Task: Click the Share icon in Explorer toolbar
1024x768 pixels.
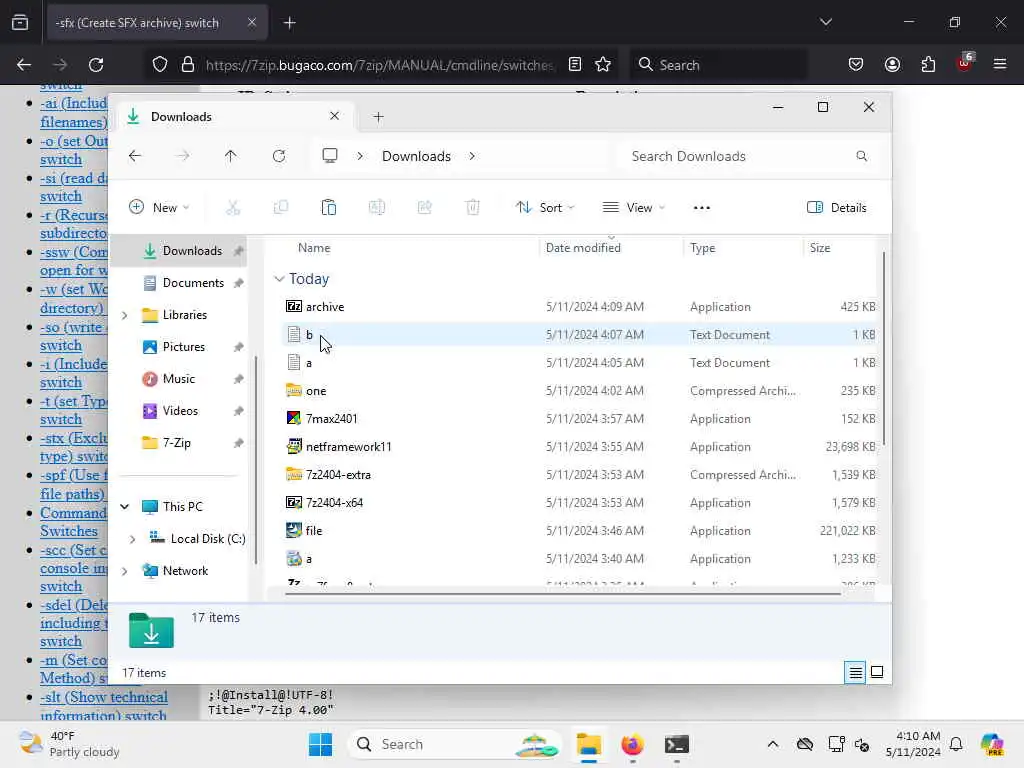Action: (x=424, y=208)
